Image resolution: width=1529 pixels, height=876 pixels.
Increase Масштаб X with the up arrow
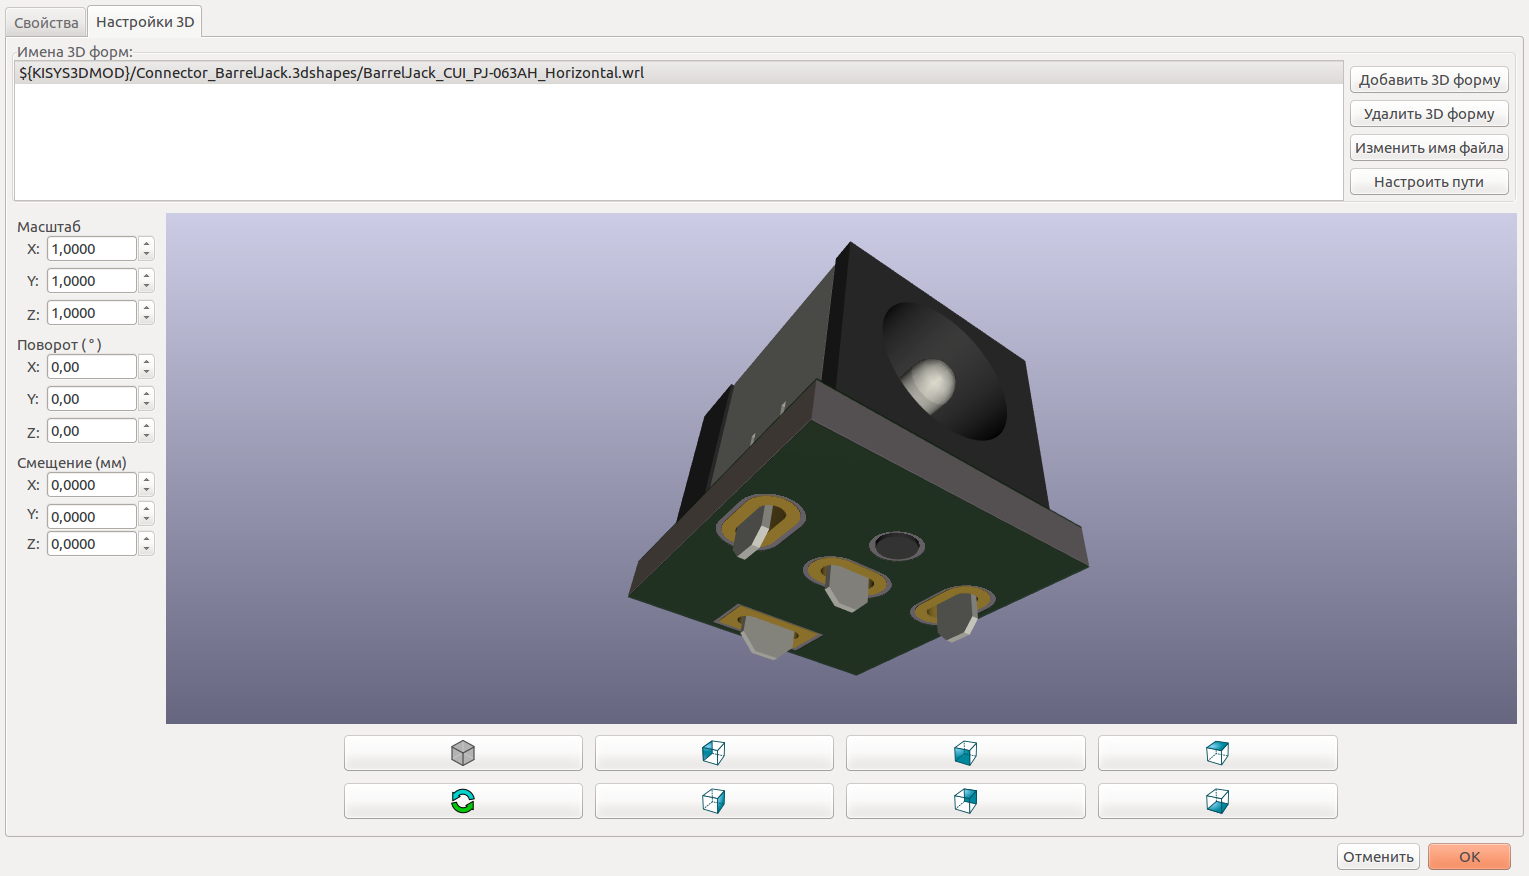pyautogui.click(x=147, y=244)
